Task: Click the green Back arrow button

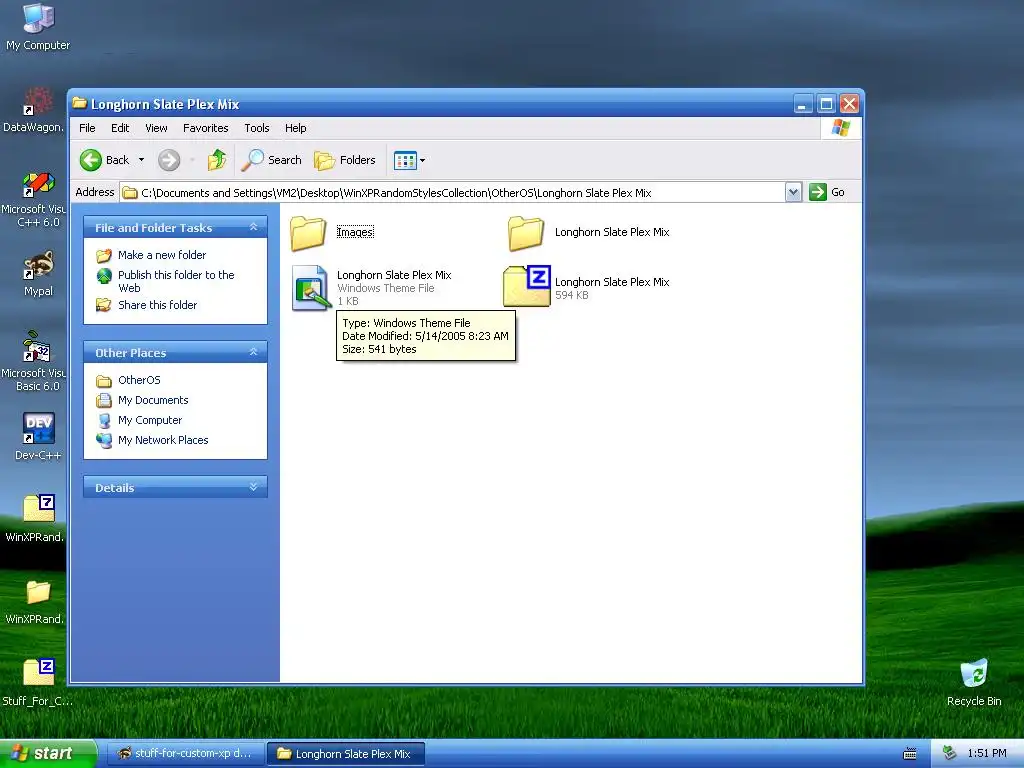Action: click(x=91, y=160)
